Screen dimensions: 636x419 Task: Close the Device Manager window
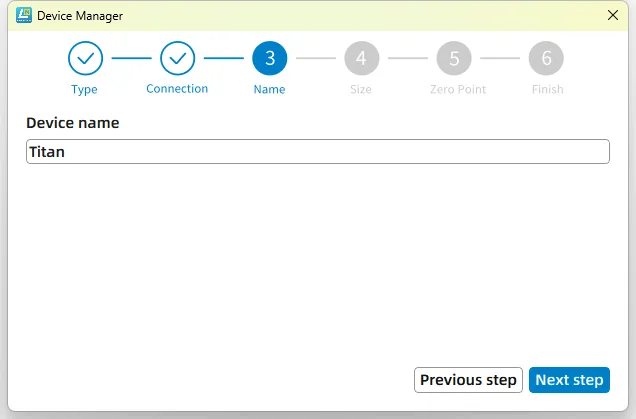click(613, 15)
